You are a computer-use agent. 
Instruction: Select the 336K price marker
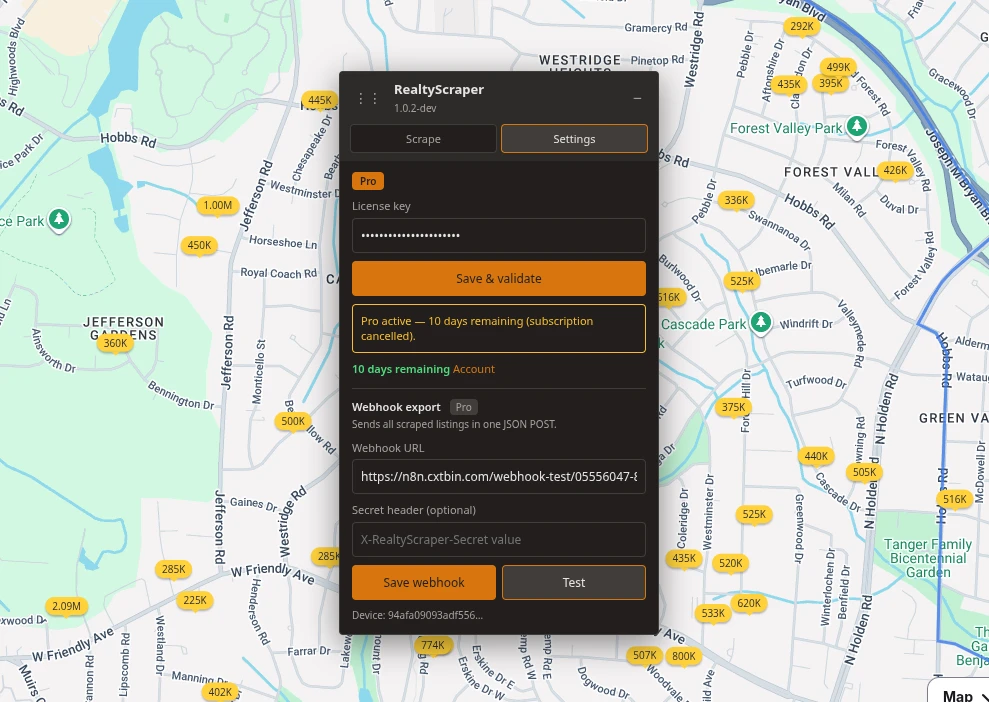736,201
